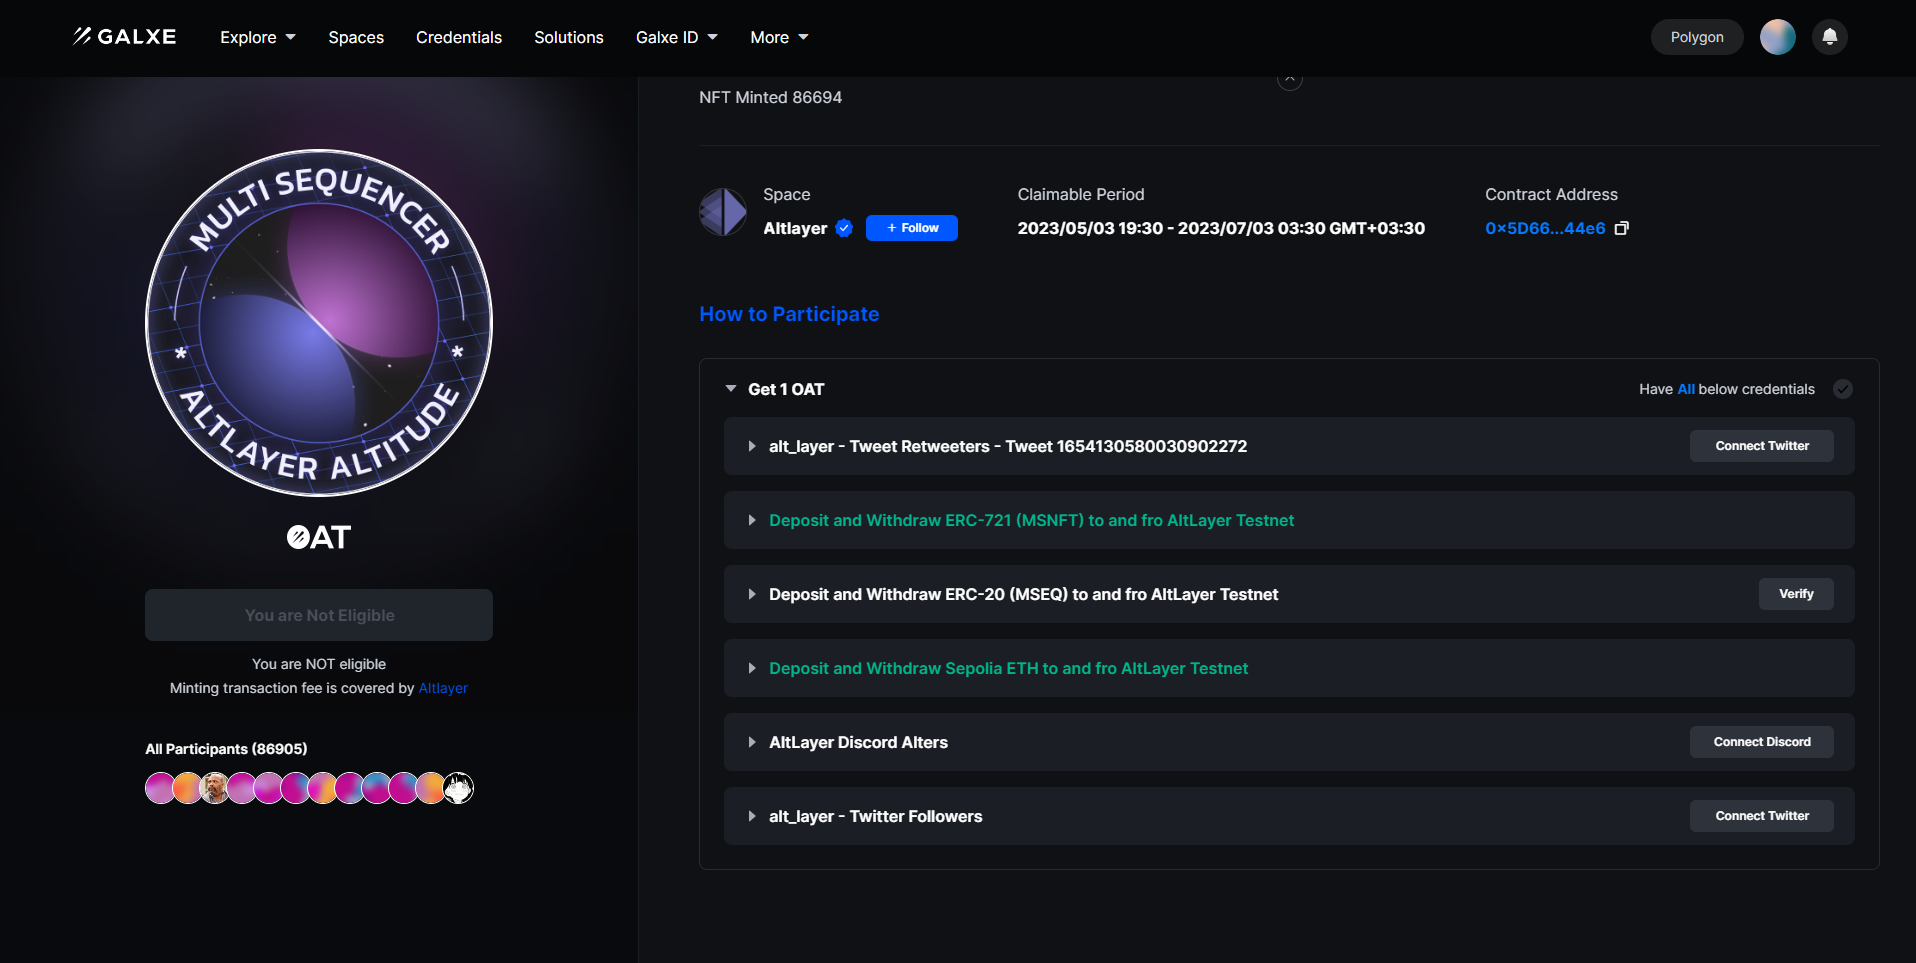The image size is (1916, 963).
Task: Open the More dropdown menu
Action: point(780,37)
